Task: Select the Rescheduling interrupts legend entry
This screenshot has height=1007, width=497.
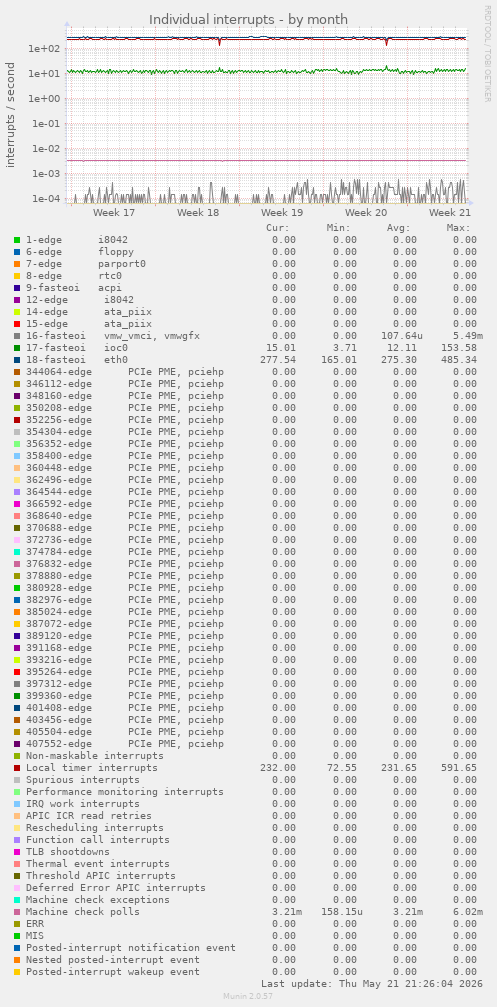Action: point(94,828)
